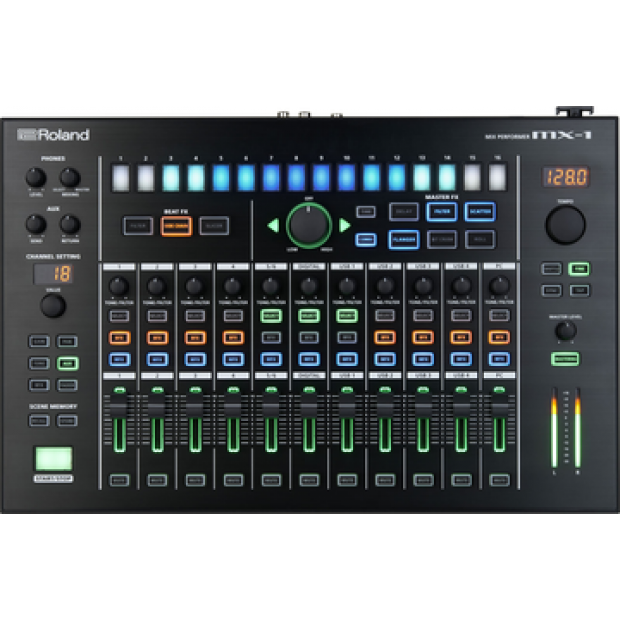Tap step pad 12 in top row
Viewport: 620px width, 620px height.
[397, 178]
